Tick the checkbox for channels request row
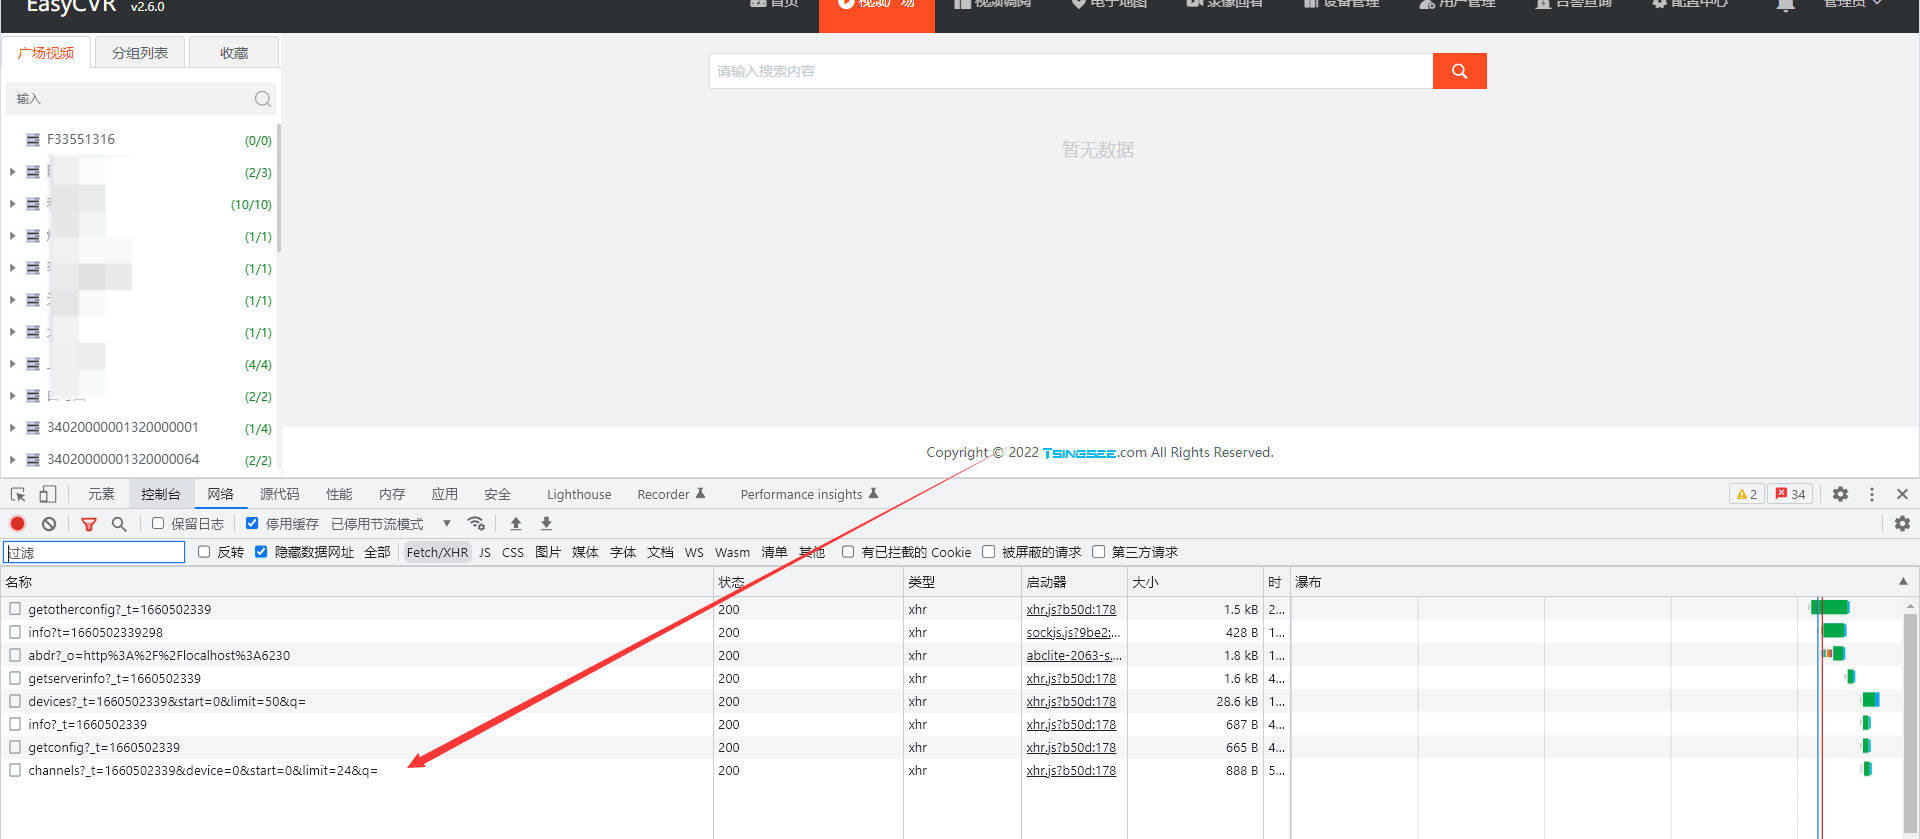Viewport: 1920px width, 839px height. pos(15,770)
